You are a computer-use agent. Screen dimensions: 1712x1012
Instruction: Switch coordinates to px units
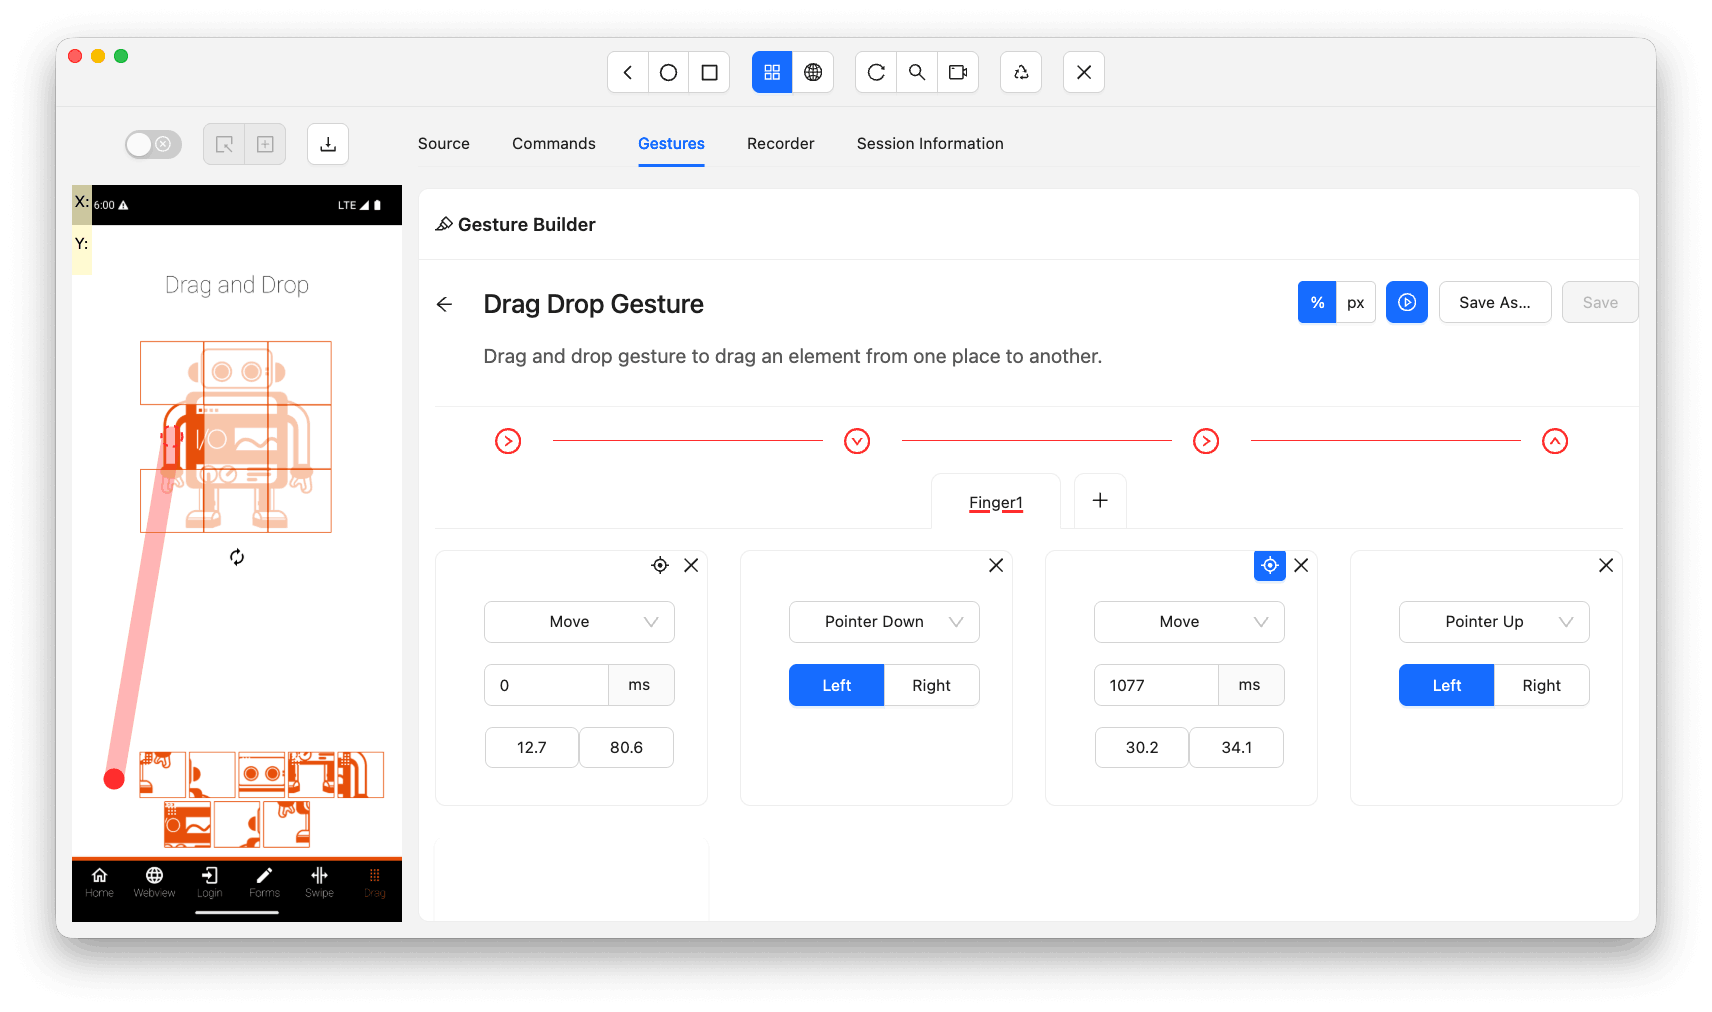pyautogui.click(x=1356, y=302)
